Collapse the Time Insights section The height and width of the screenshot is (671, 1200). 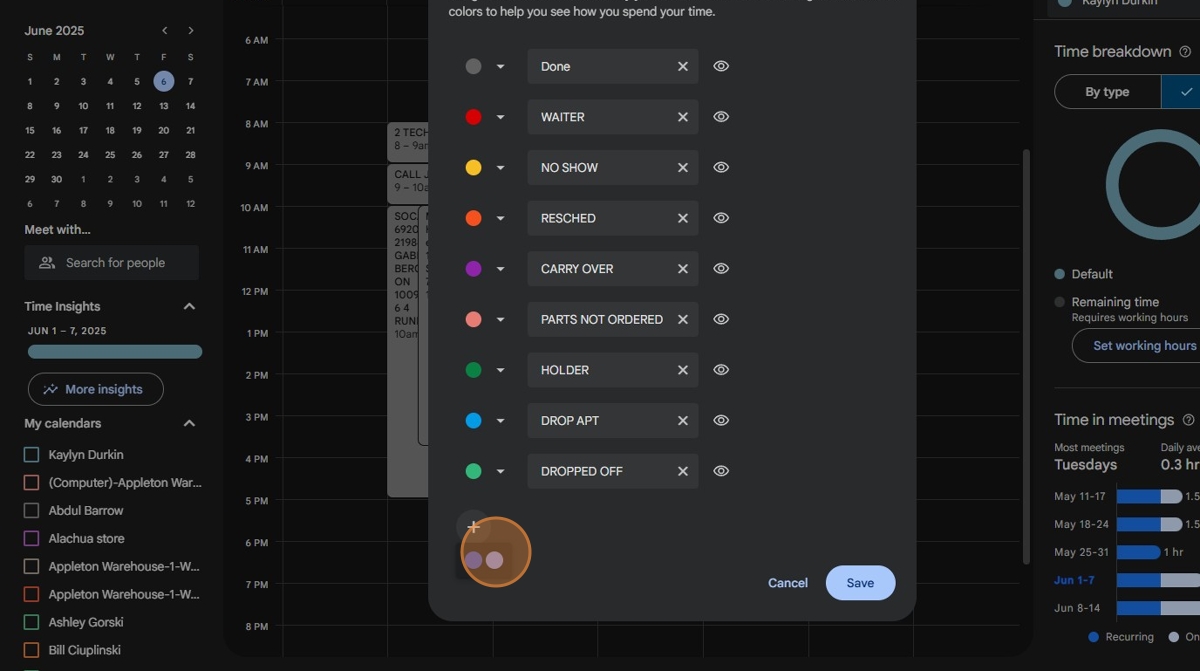[x=189, y=307]
